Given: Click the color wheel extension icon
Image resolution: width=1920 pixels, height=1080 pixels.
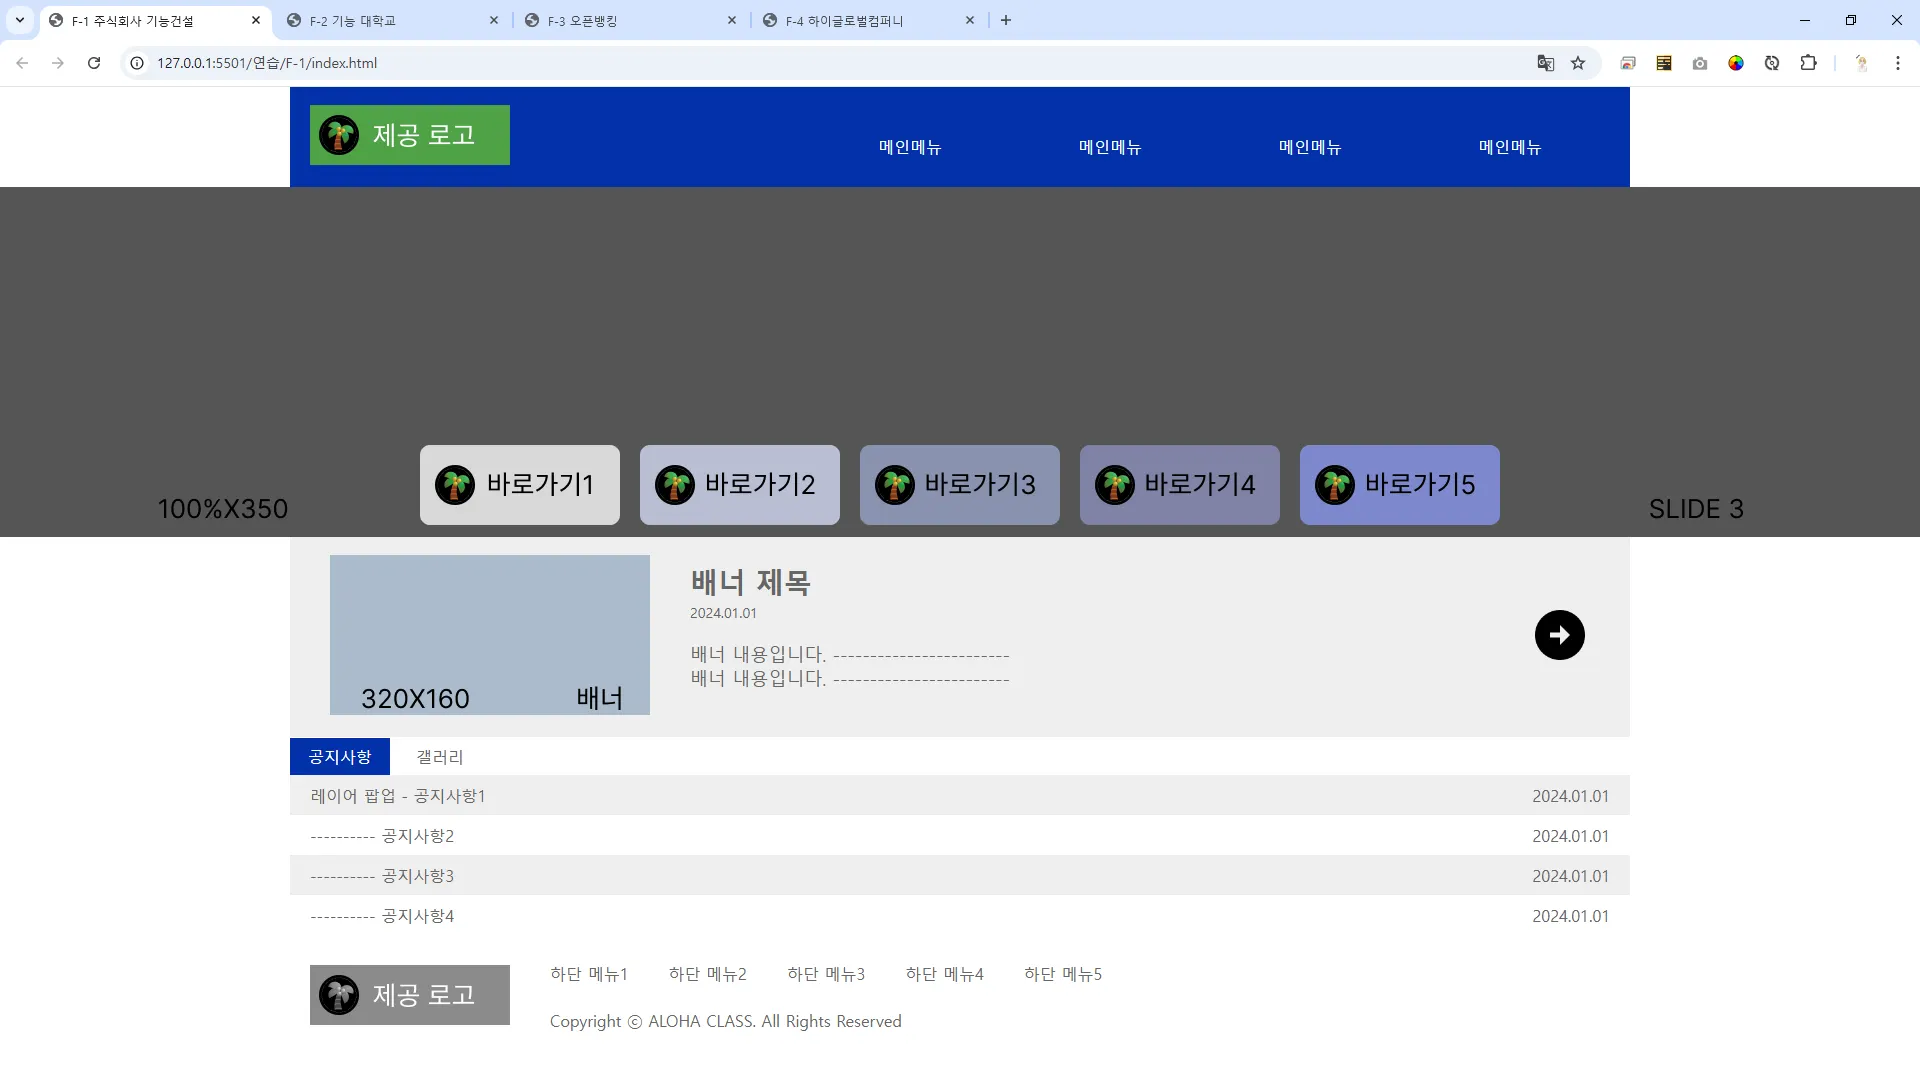Looking at the screenshot, I should coord(1736,63).
